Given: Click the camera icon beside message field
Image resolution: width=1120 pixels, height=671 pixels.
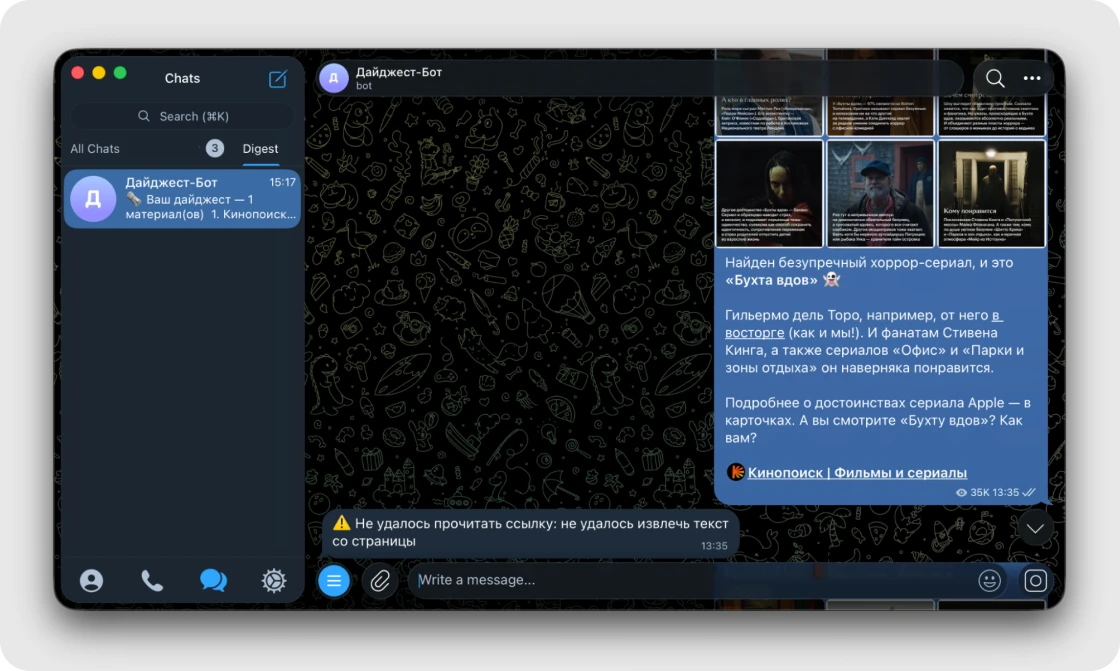Looking at the screenshot, I should [1035, 580].
